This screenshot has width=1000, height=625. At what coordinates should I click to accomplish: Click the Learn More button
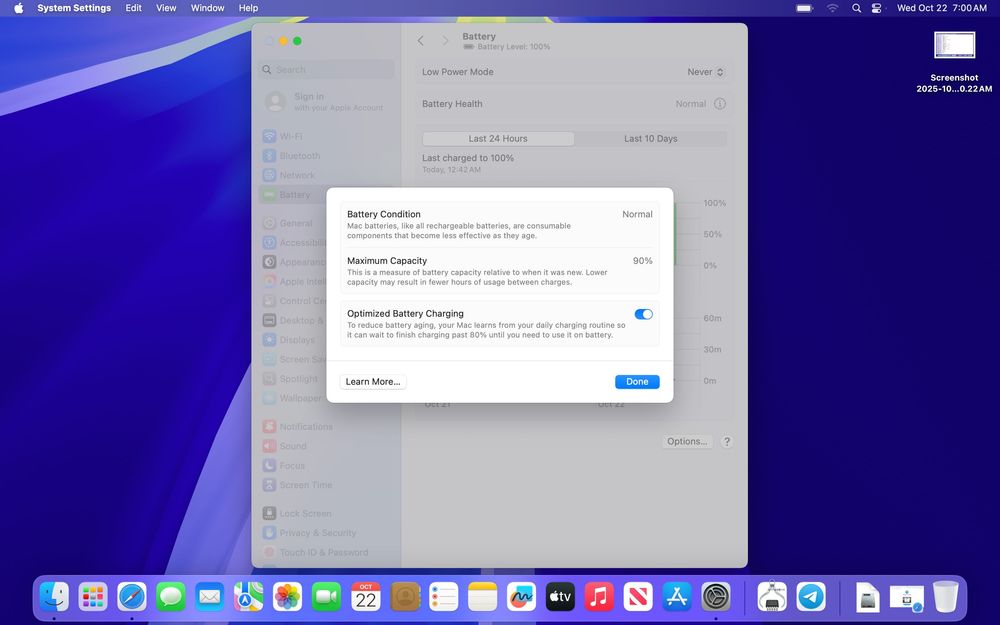pyautogui.click(x=372, y=382)
